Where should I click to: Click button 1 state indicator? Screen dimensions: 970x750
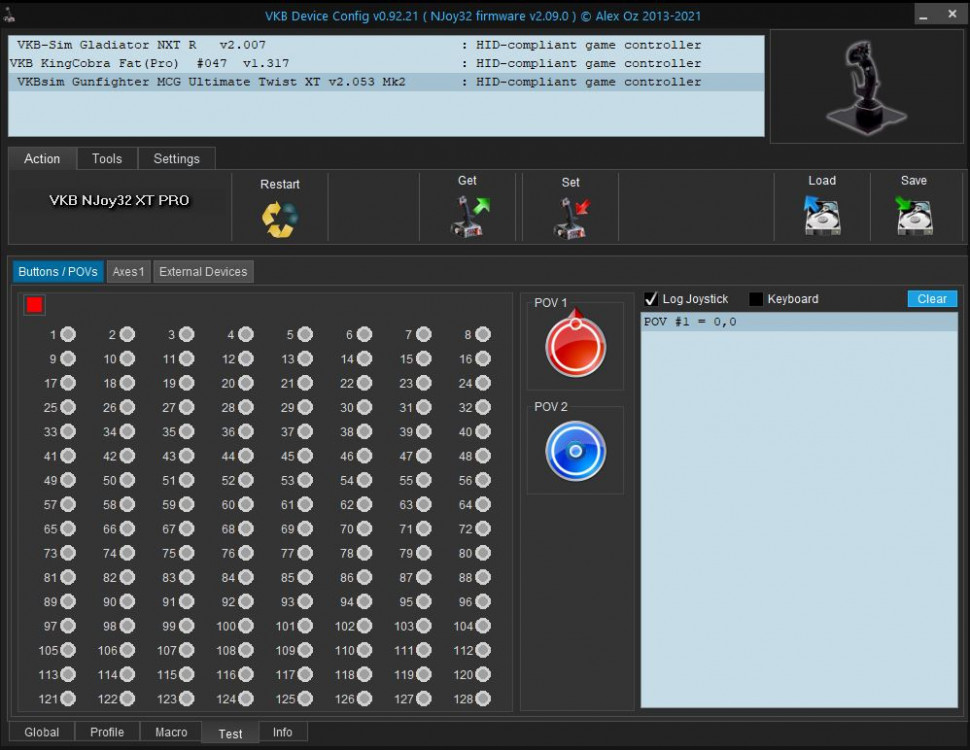66,334
